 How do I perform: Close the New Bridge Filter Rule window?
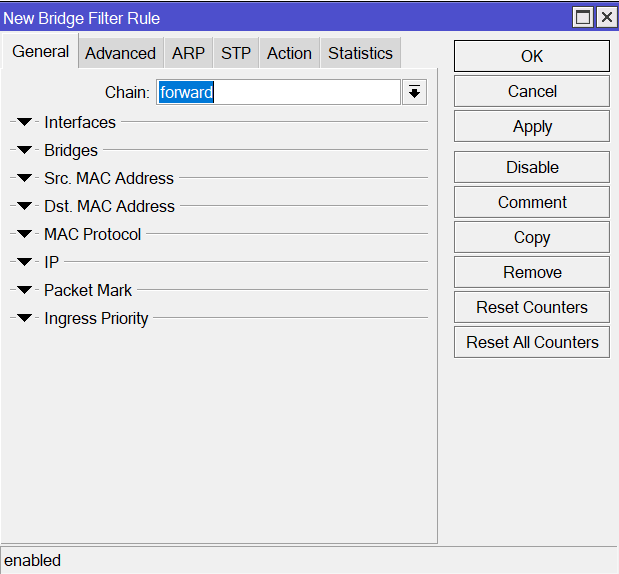pyautogui.click(x=607, y=17)
